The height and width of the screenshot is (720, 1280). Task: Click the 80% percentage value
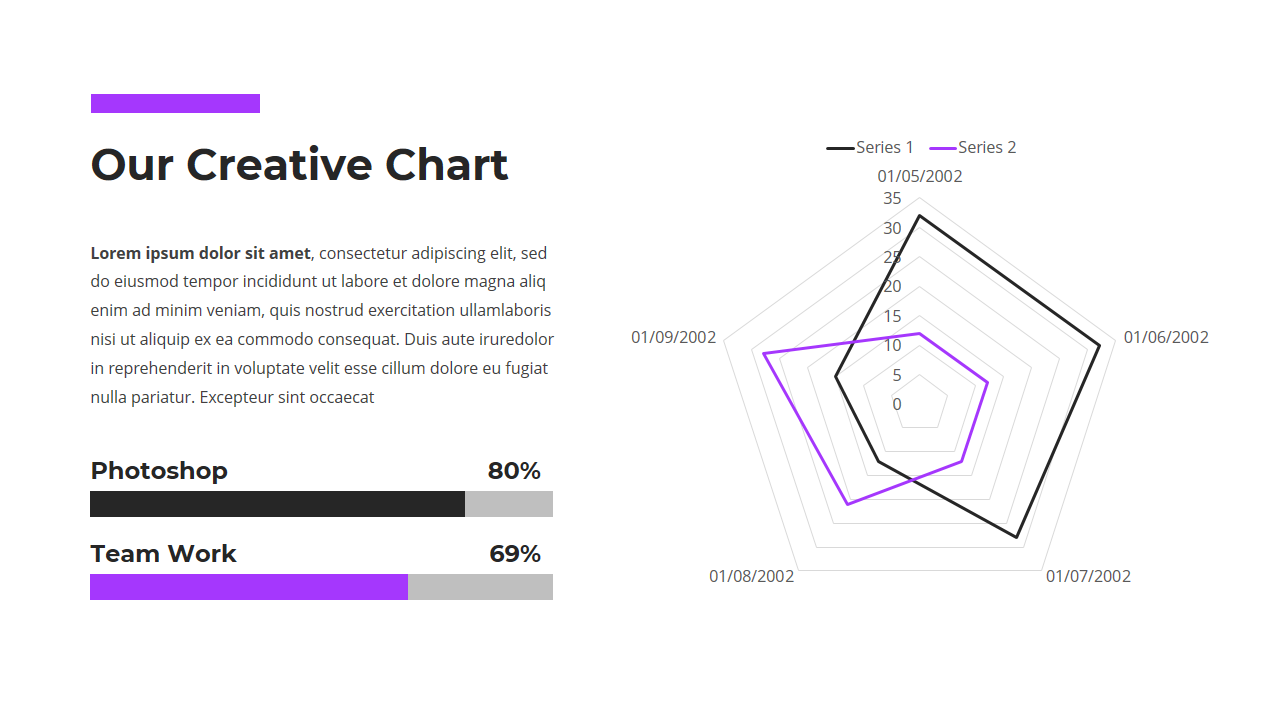[514, 471]
